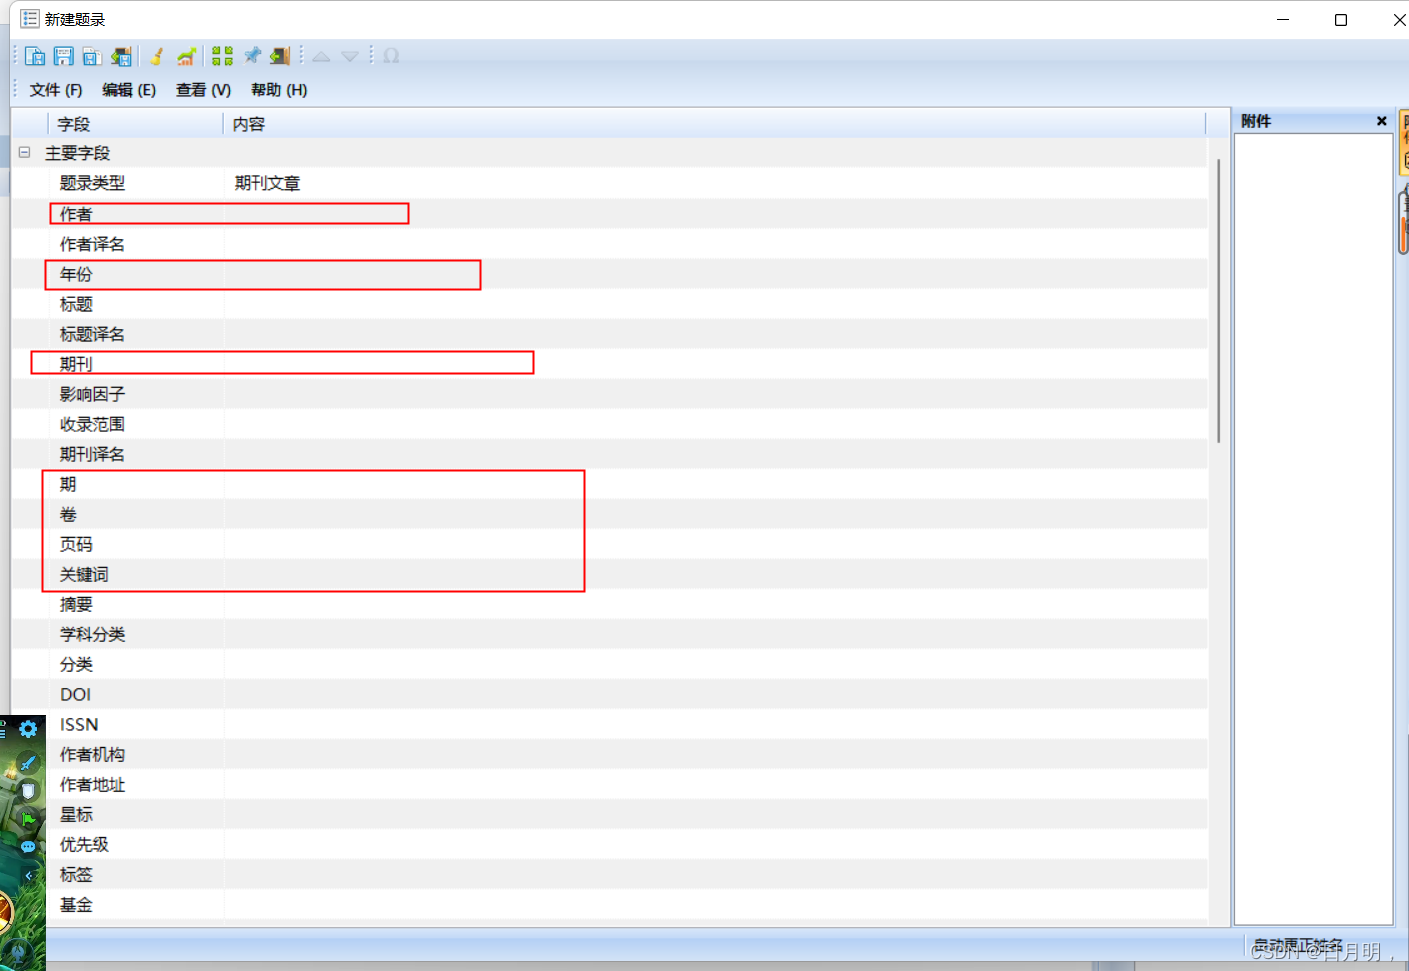This screenshot has height=971, width=1409.
Task: Click the save and exit toolbar icon
Action: (121, 56)
